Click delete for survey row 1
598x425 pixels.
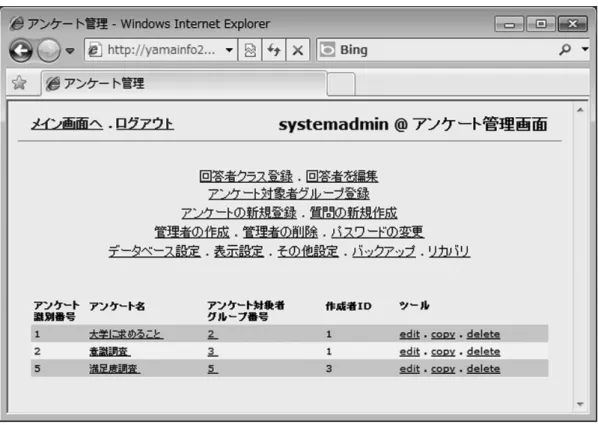(x=483, y=334)
